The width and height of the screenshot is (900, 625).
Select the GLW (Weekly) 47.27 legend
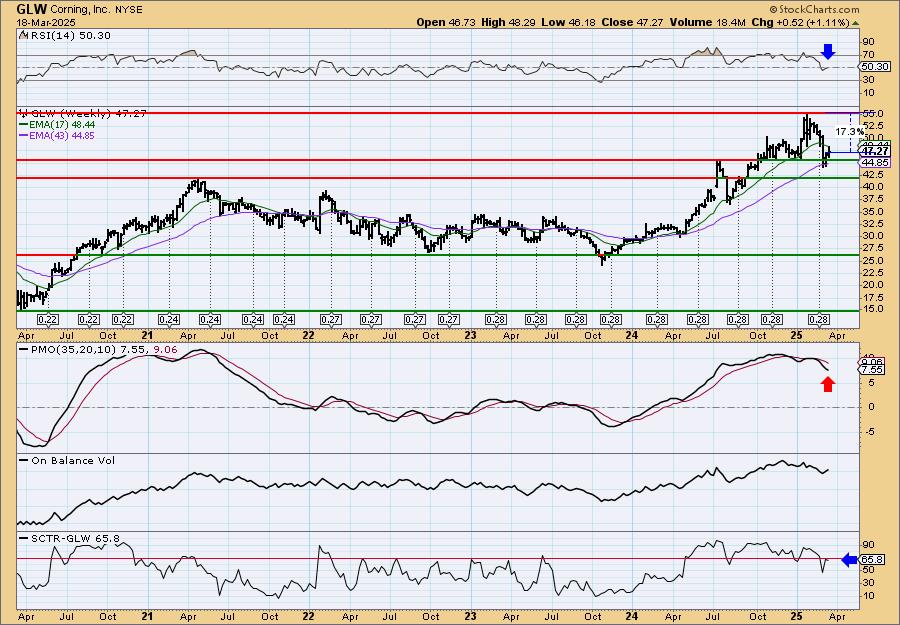82,114
